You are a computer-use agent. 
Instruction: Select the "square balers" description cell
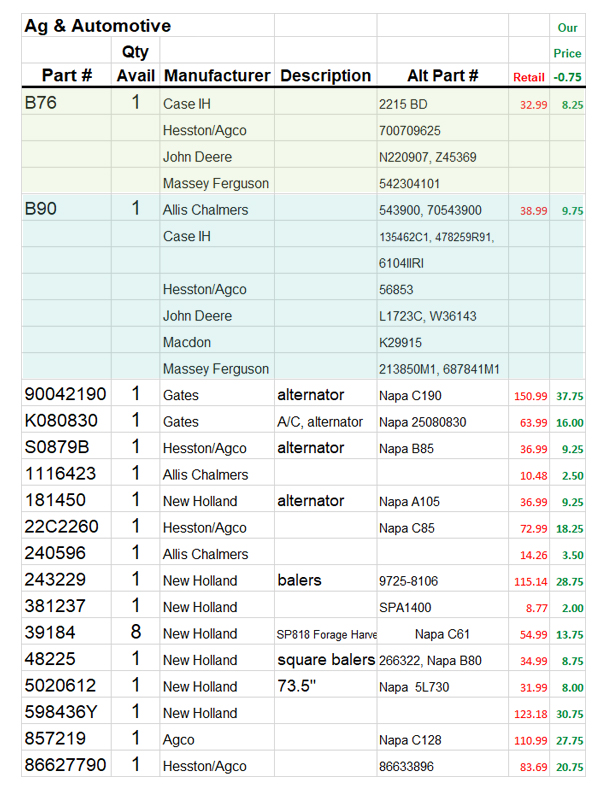tap(326, 660)
